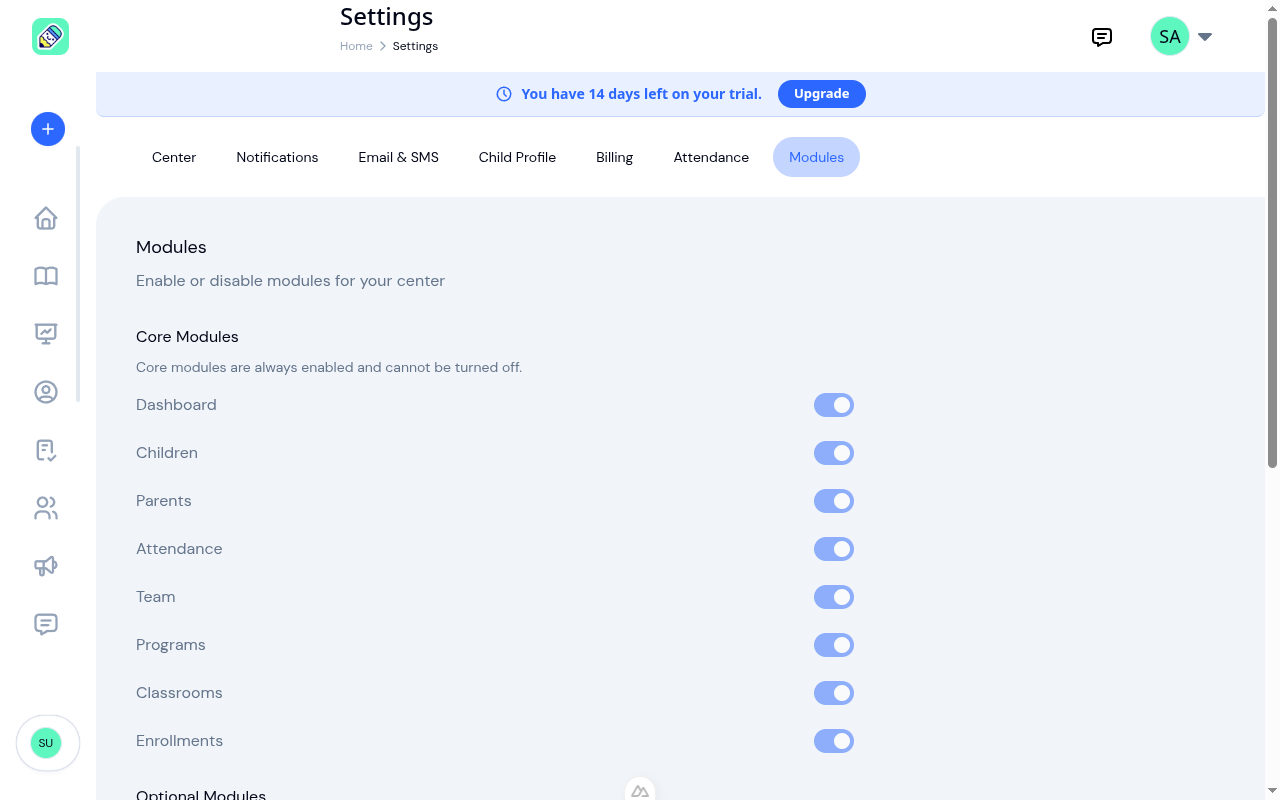
Task: Open the user profile circle icon
Action: coord(46,392)
